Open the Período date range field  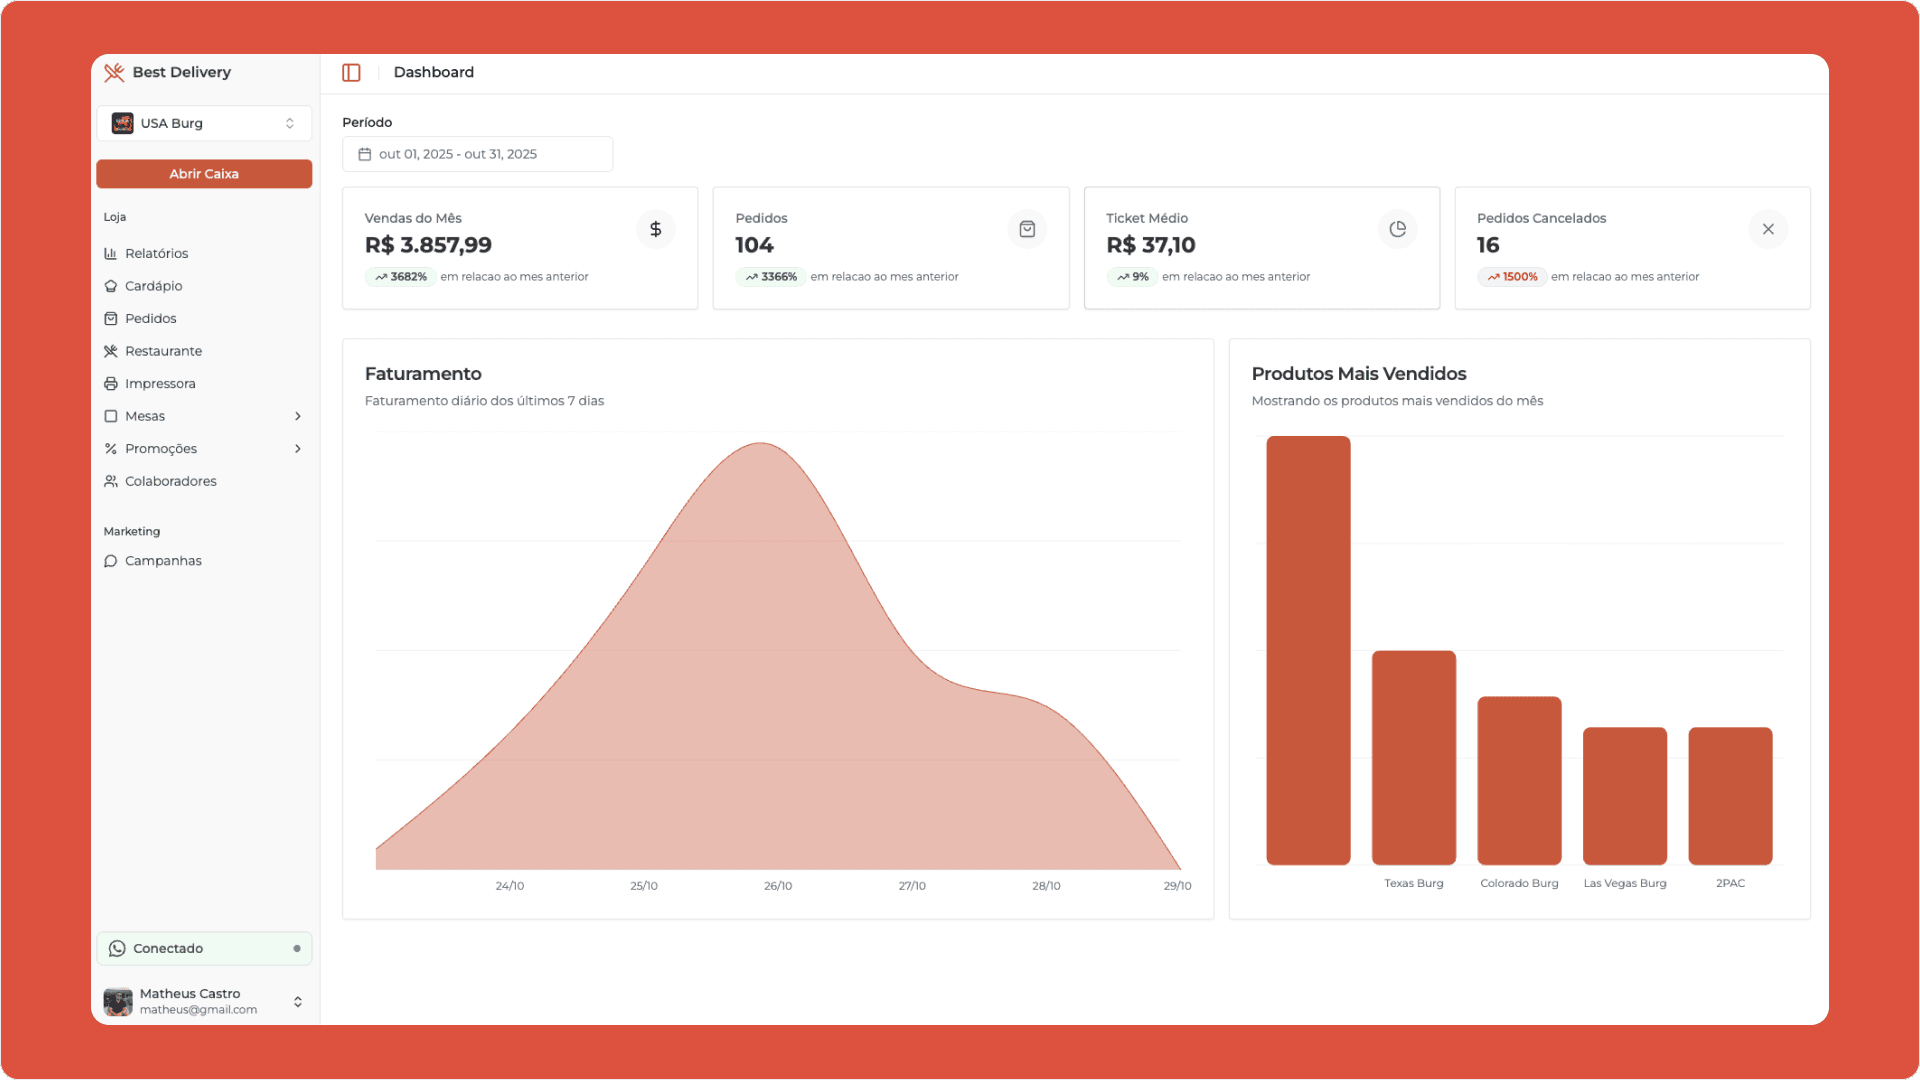[477, 154]
